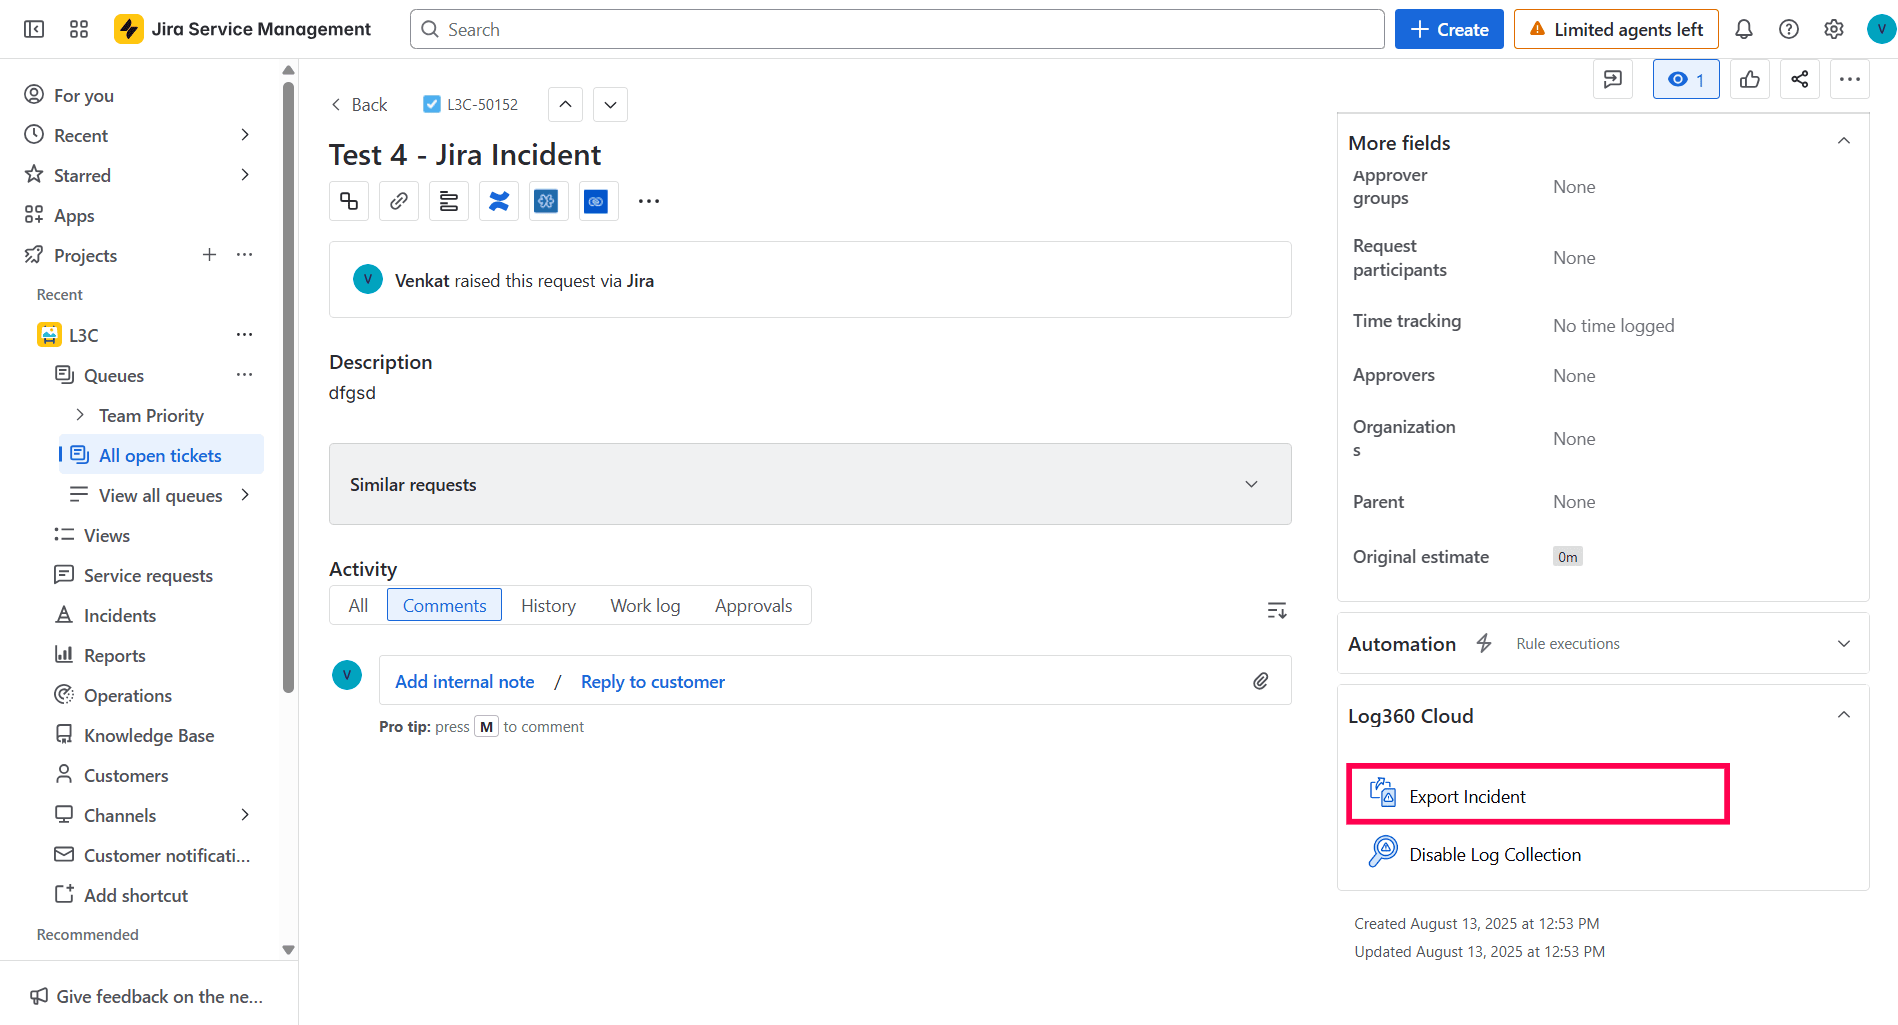Switch to the History tab in Activity
The width and height of the screenshot is (1898, 1025).
click(x=548, y=605)
